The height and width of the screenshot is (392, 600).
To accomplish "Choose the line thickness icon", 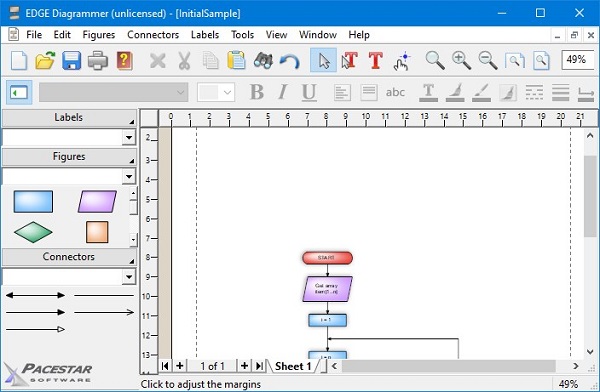I will coord(560,93).
